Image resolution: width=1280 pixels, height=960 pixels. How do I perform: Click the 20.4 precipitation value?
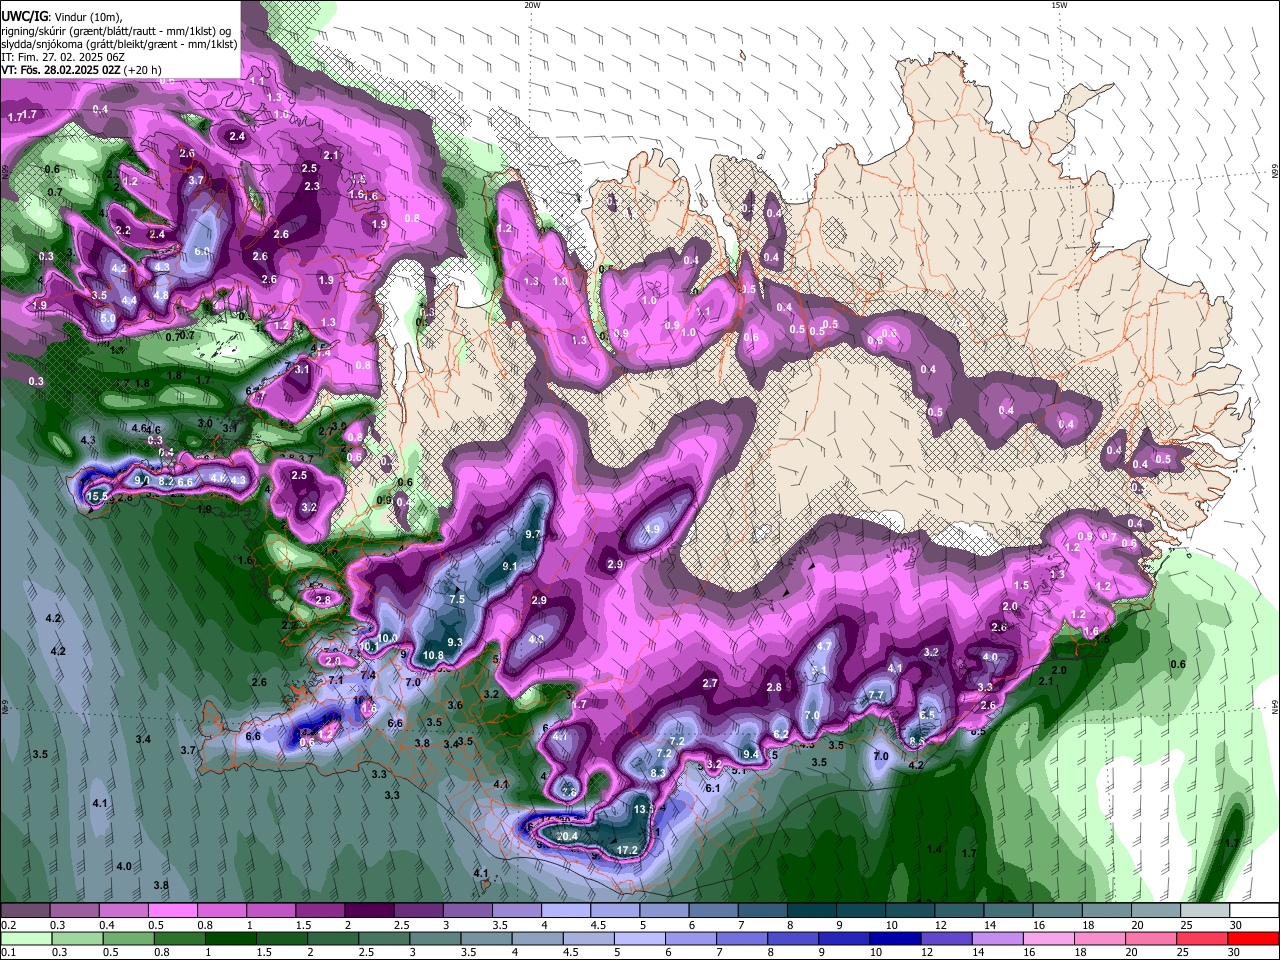[x=567, y=836]
